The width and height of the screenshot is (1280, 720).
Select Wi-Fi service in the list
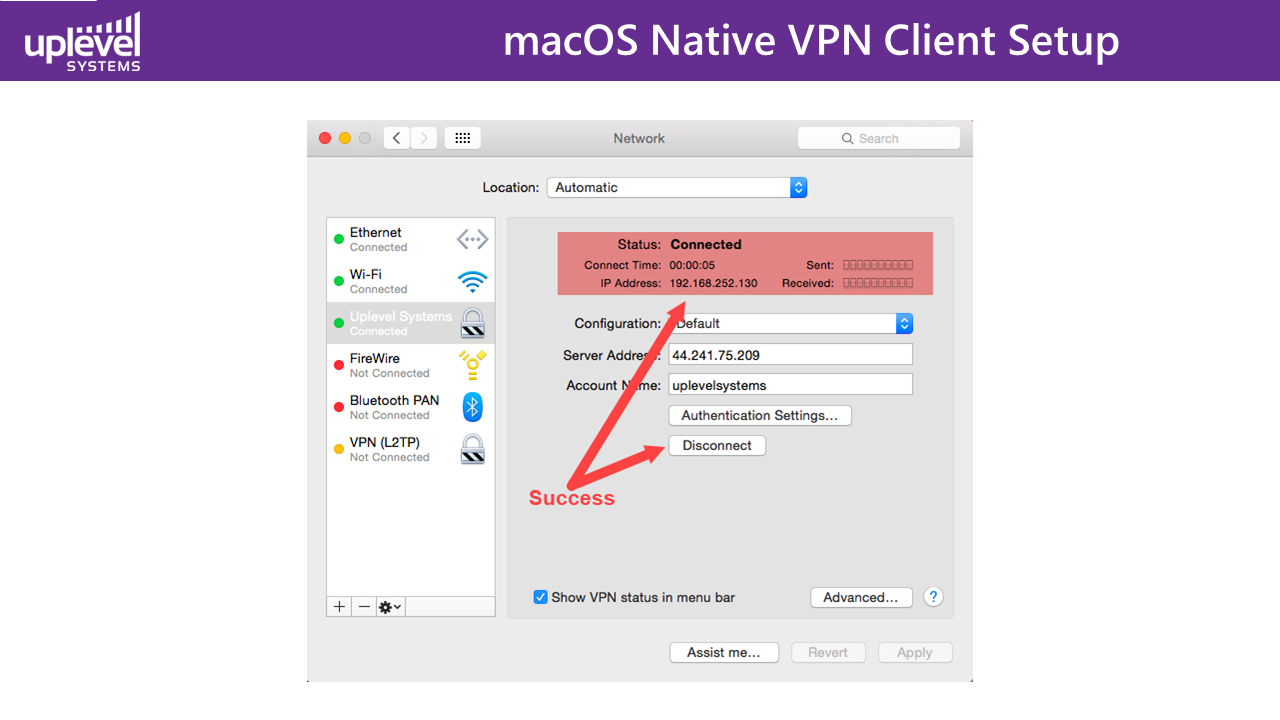click(x=411, y=281)
